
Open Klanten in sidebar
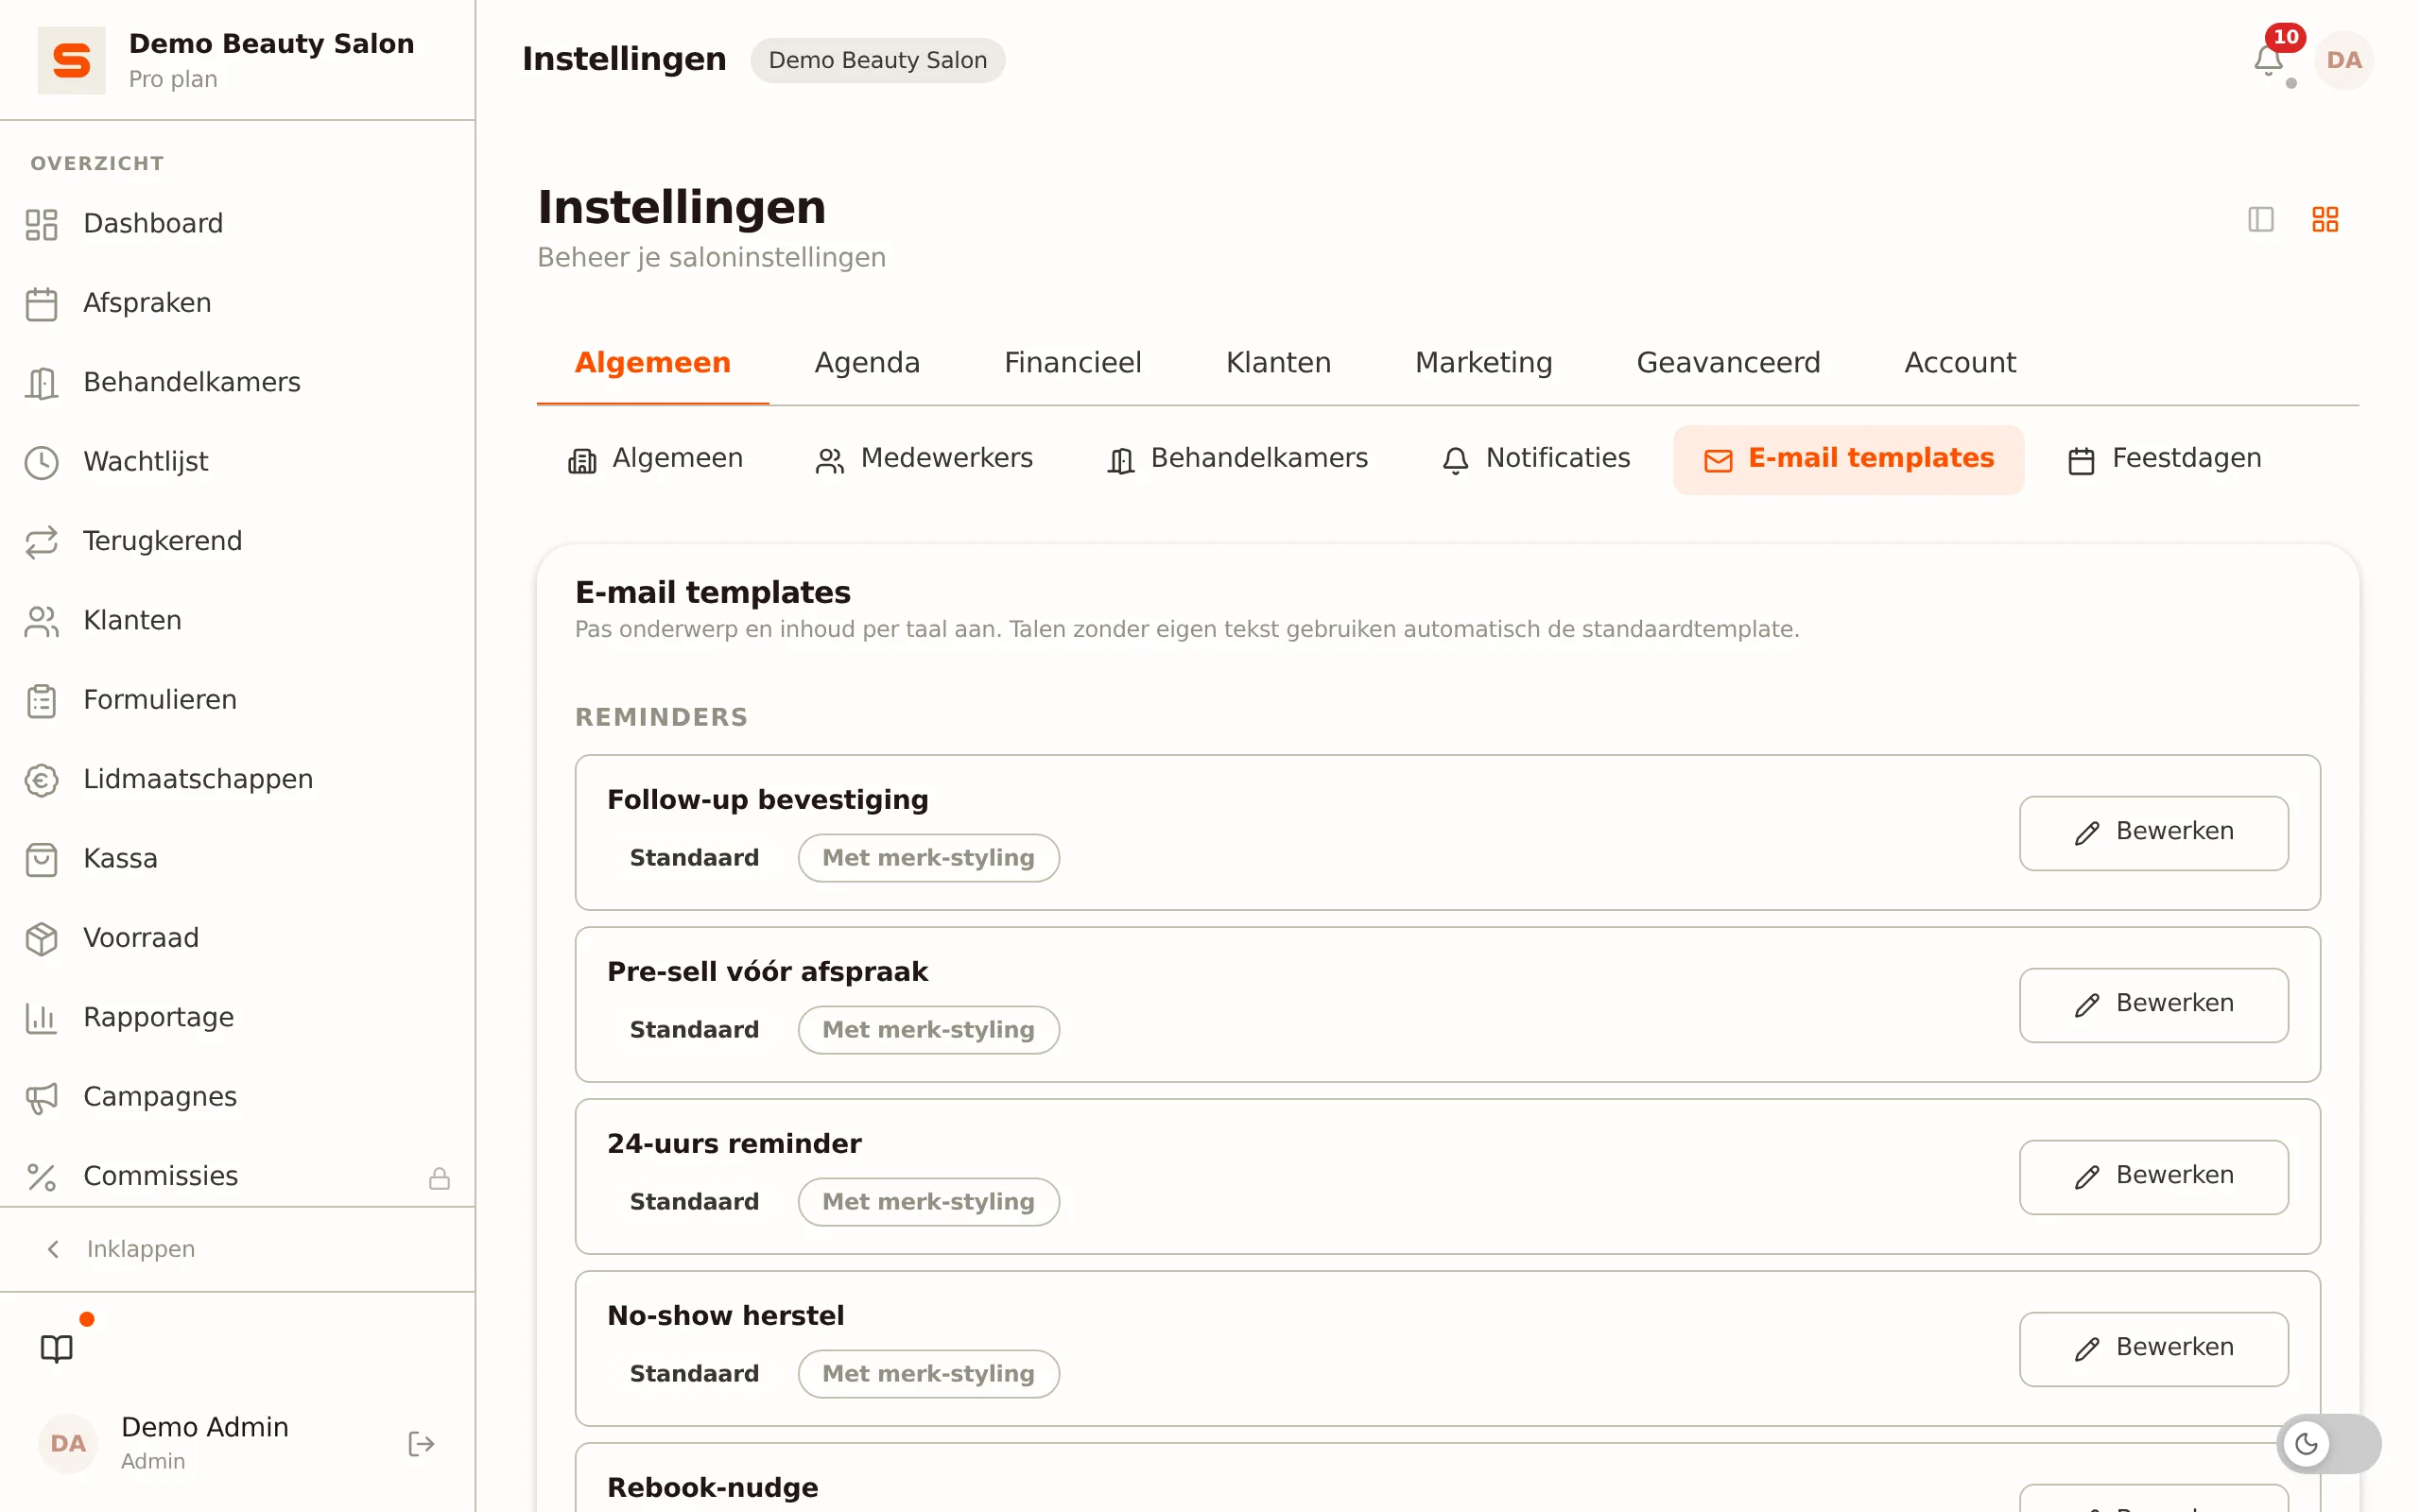pyautogui.click(x=237, y=620)
